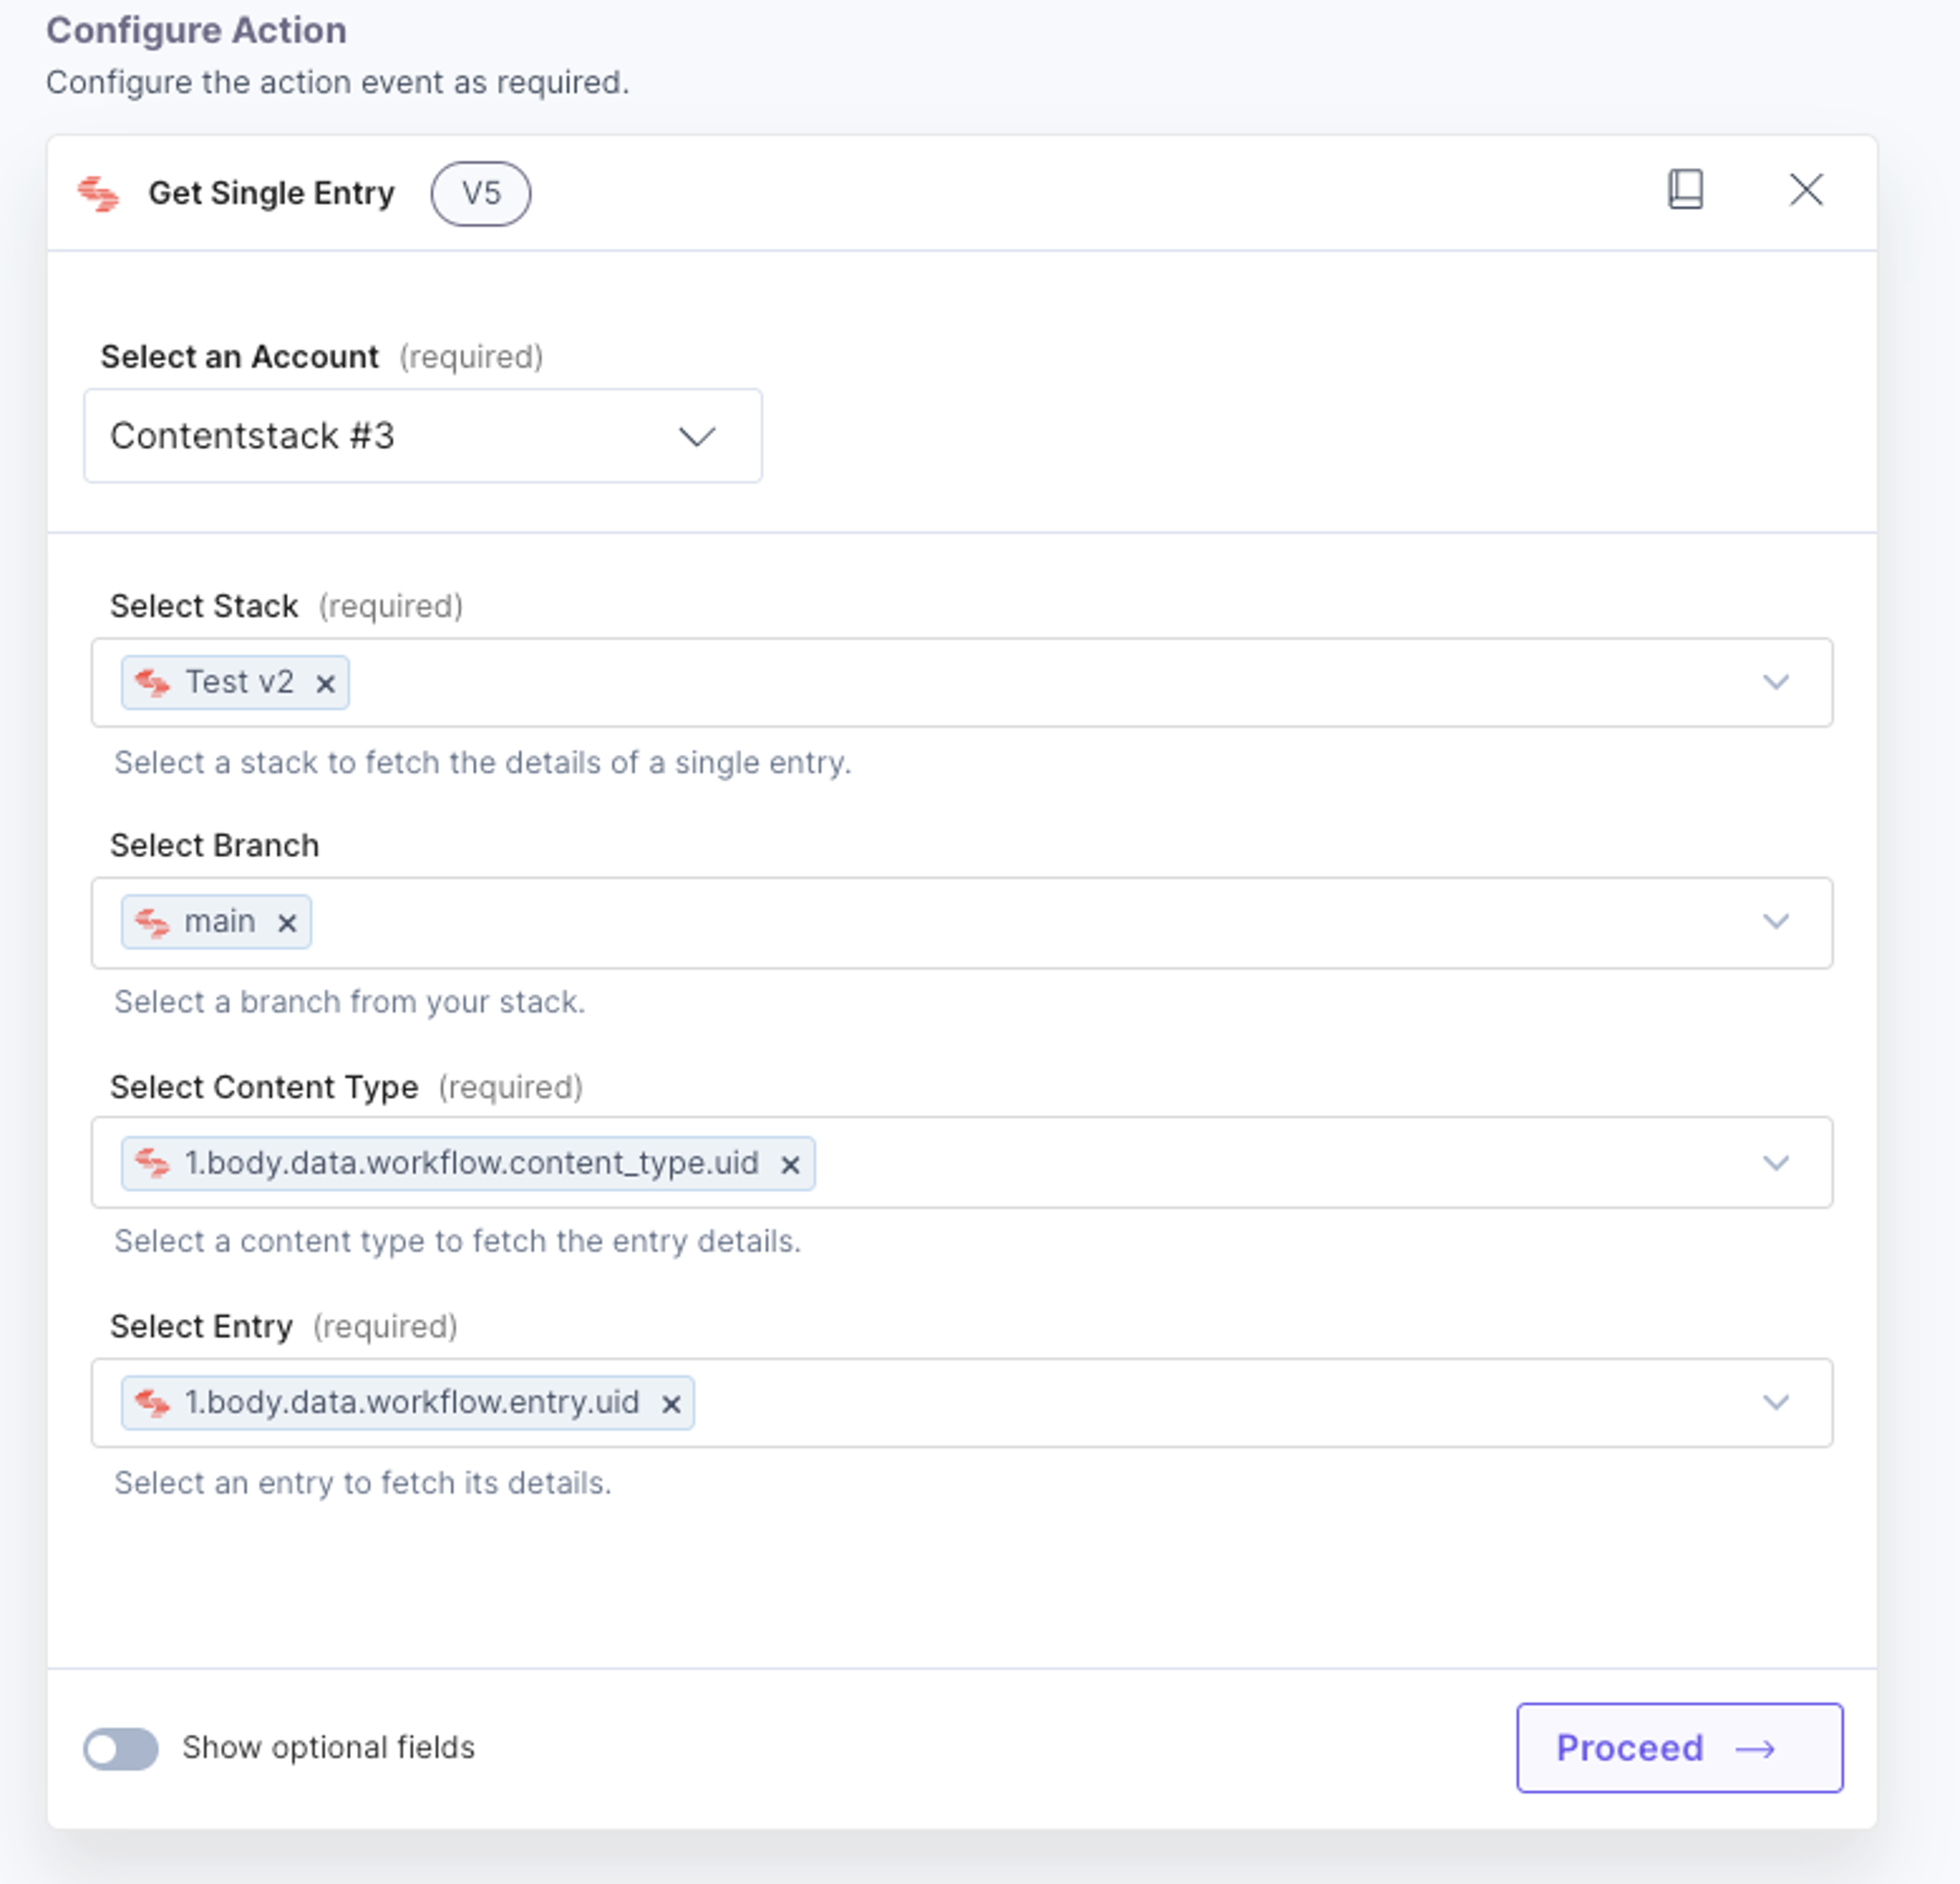1960x1884 pixels.
Task: Click the Configure Action heading
Action: 196,30
